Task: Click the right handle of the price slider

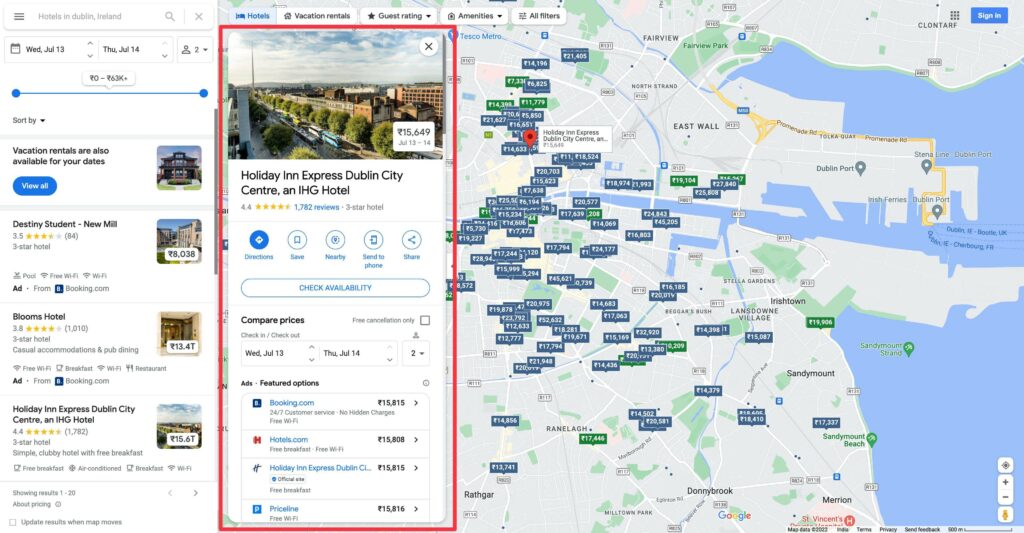Action: click(204, 93)
